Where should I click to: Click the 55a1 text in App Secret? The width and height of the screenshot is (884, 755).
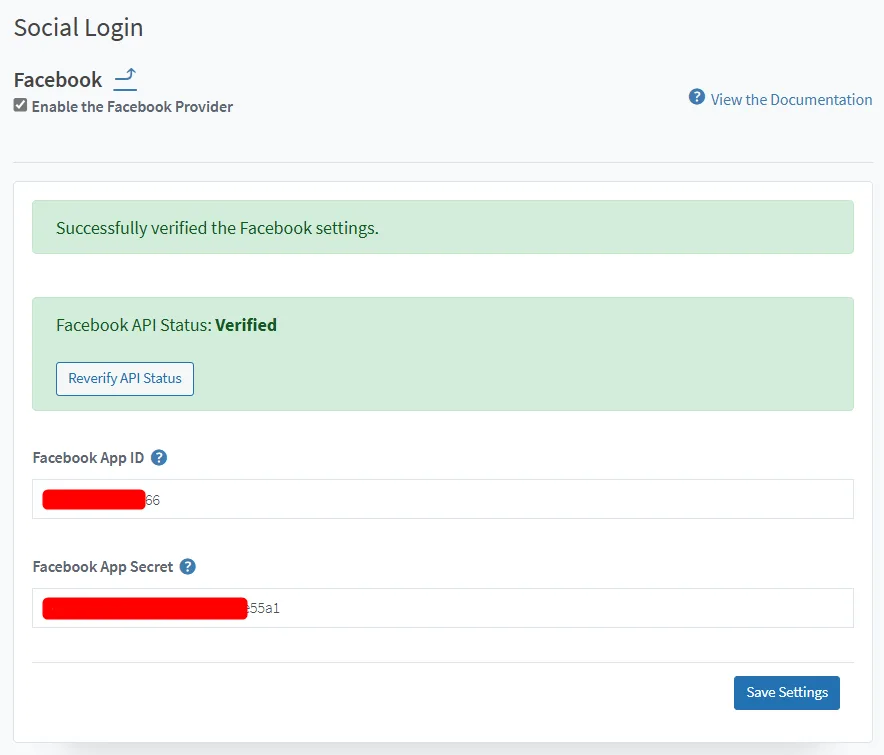coord(263,607)
